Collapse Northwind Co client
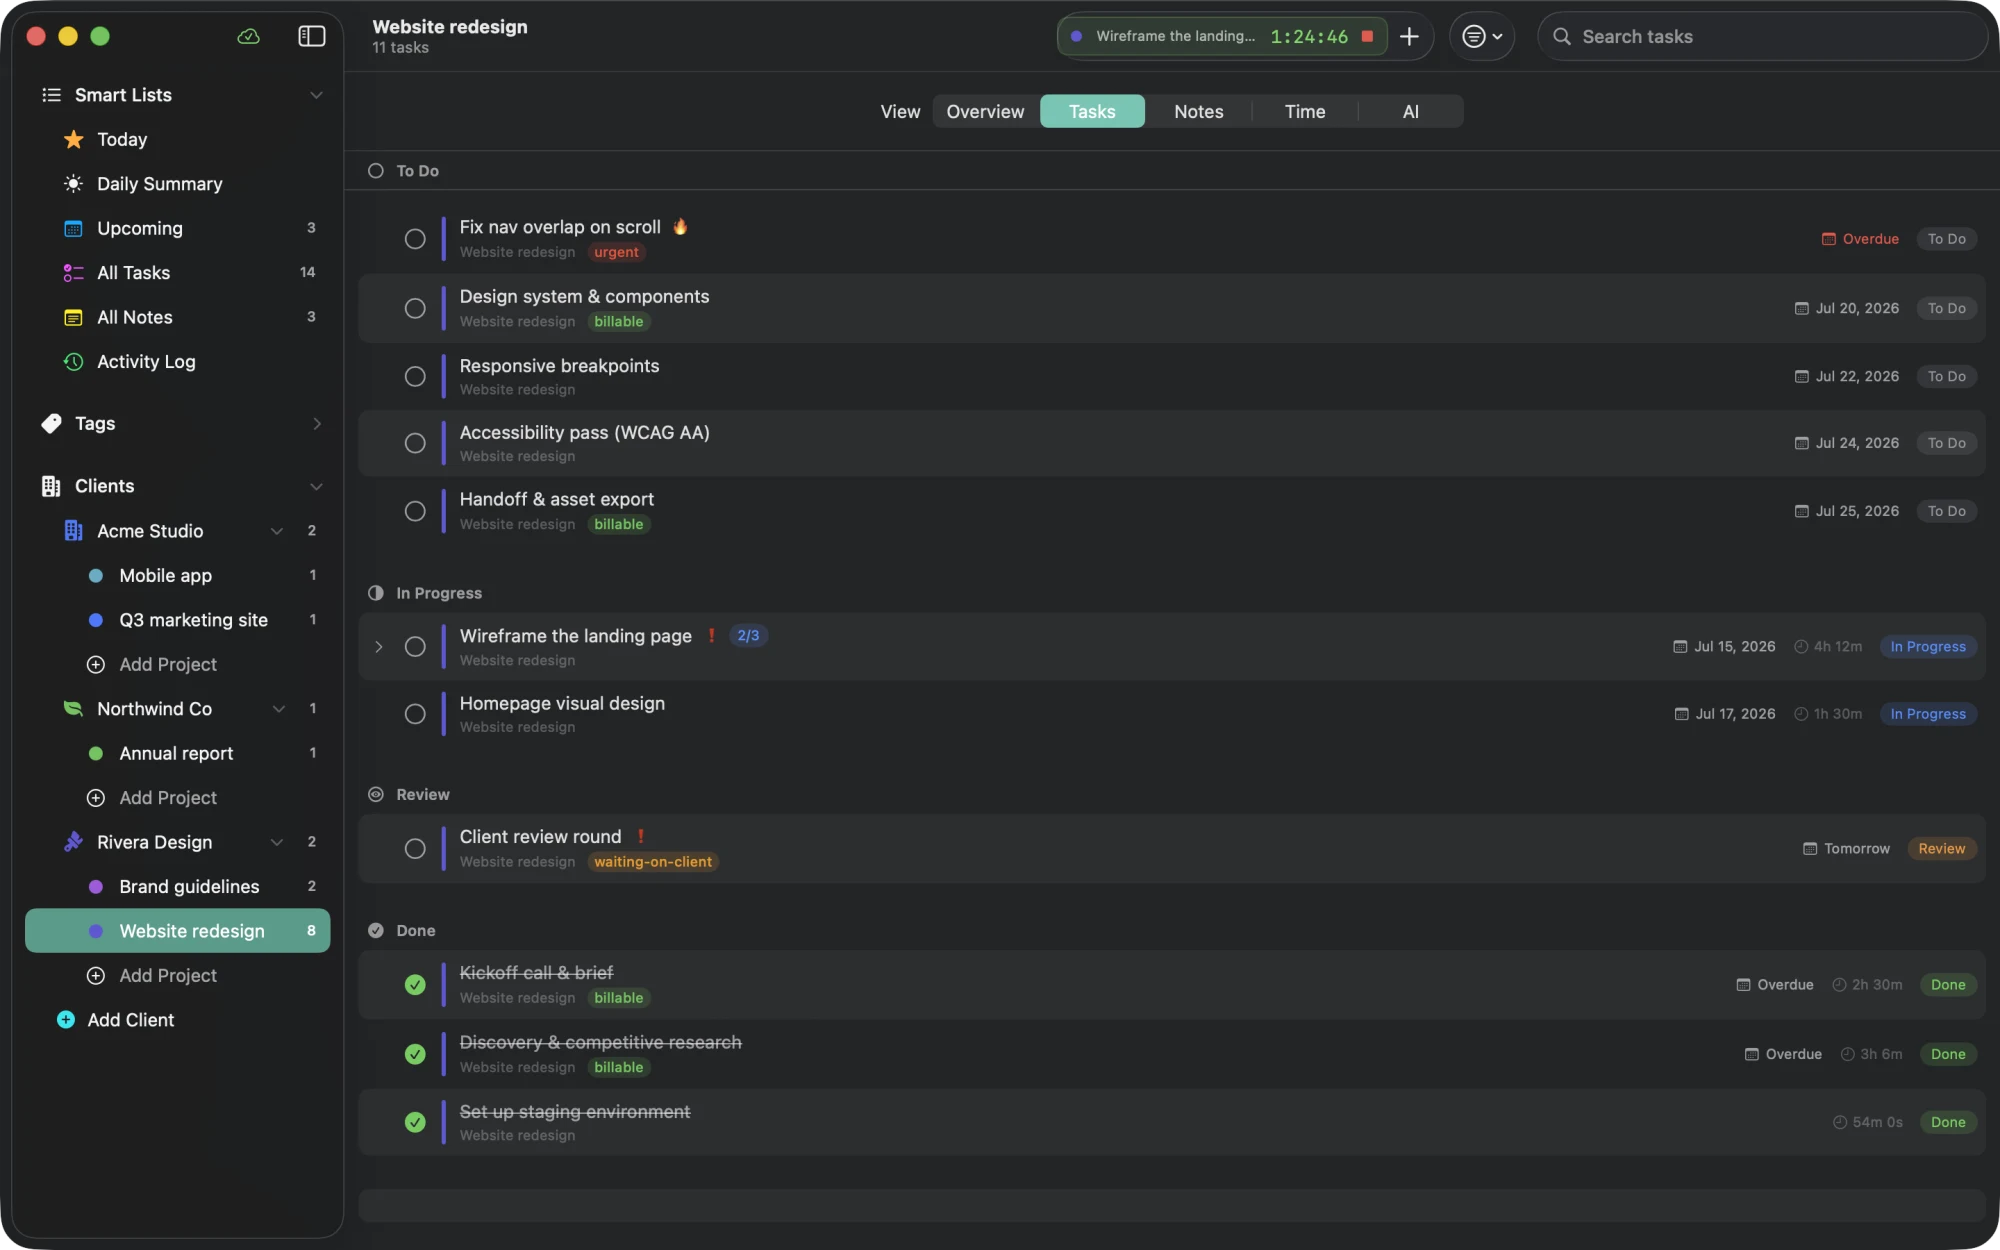Image resolution: width=2000 pixels, height=1250 pixels. point(279,709)
